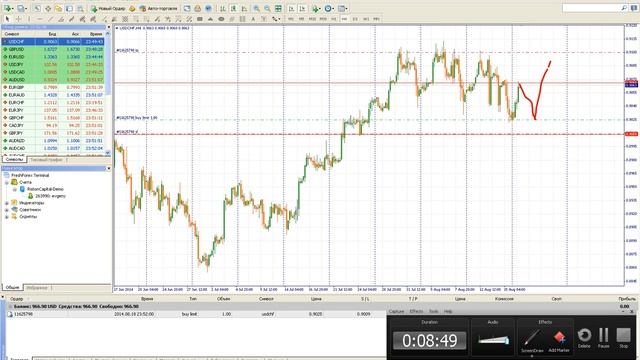Close the Navigator panel
This screenshot has width=640, height=360.
108,168
